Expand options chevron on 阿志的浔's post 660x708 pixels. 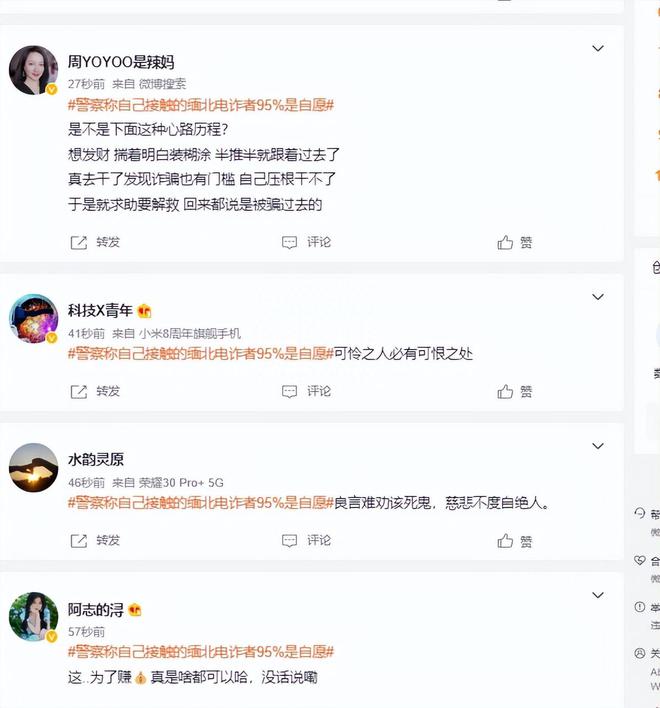(x=598, y=595)
